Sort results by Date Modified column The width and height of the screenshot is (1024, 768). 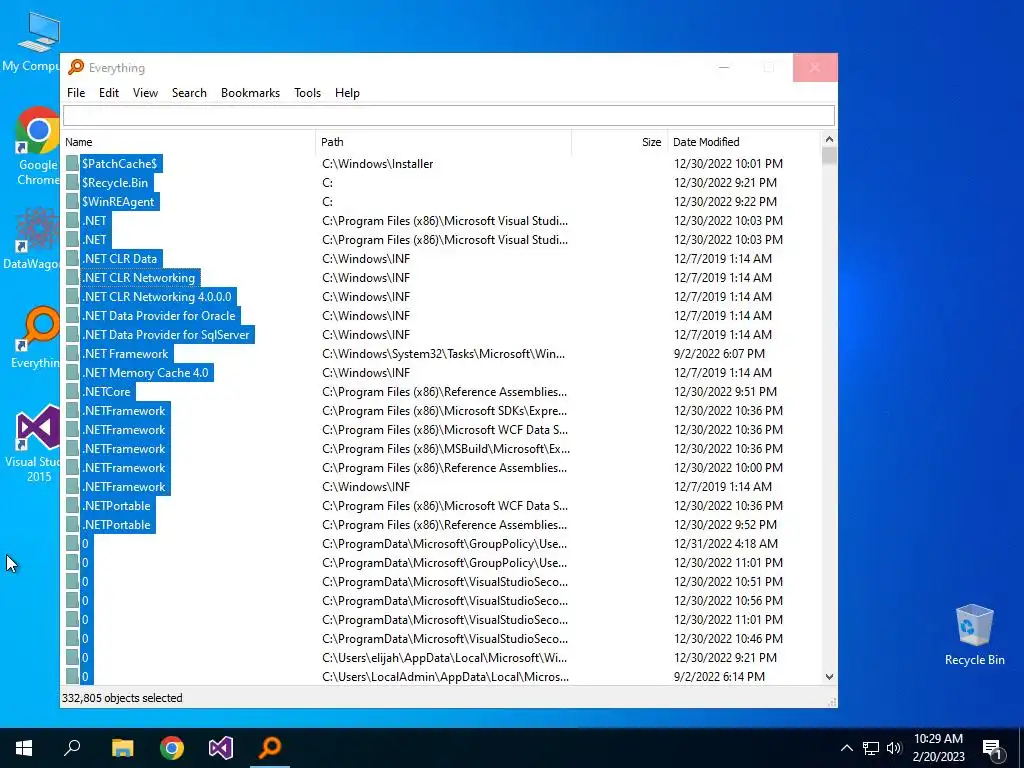click(x=743, y=142)
